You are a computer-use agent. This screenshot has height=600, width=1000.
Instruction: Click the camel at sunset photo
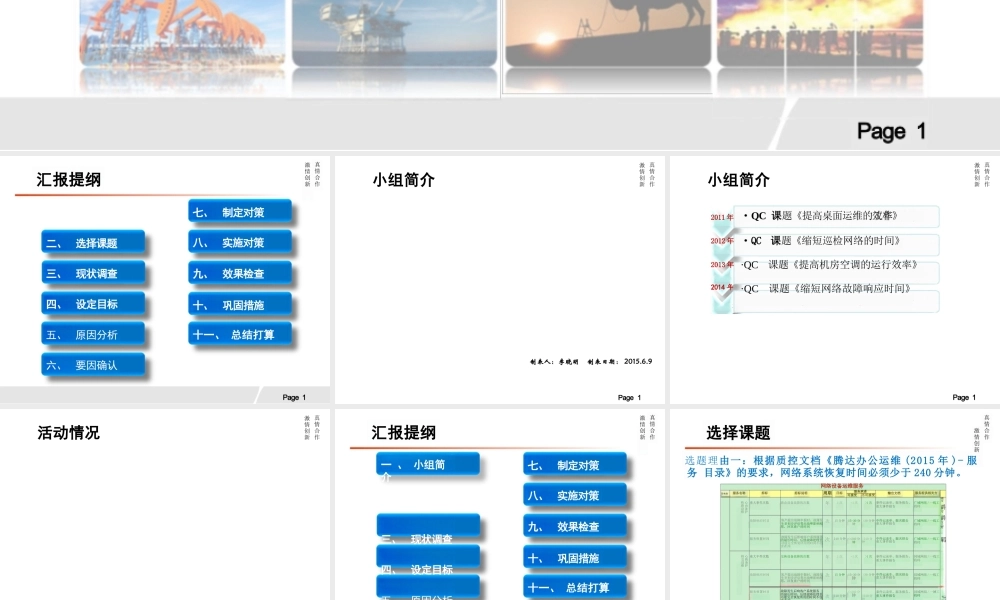click(x=608, y=32)
